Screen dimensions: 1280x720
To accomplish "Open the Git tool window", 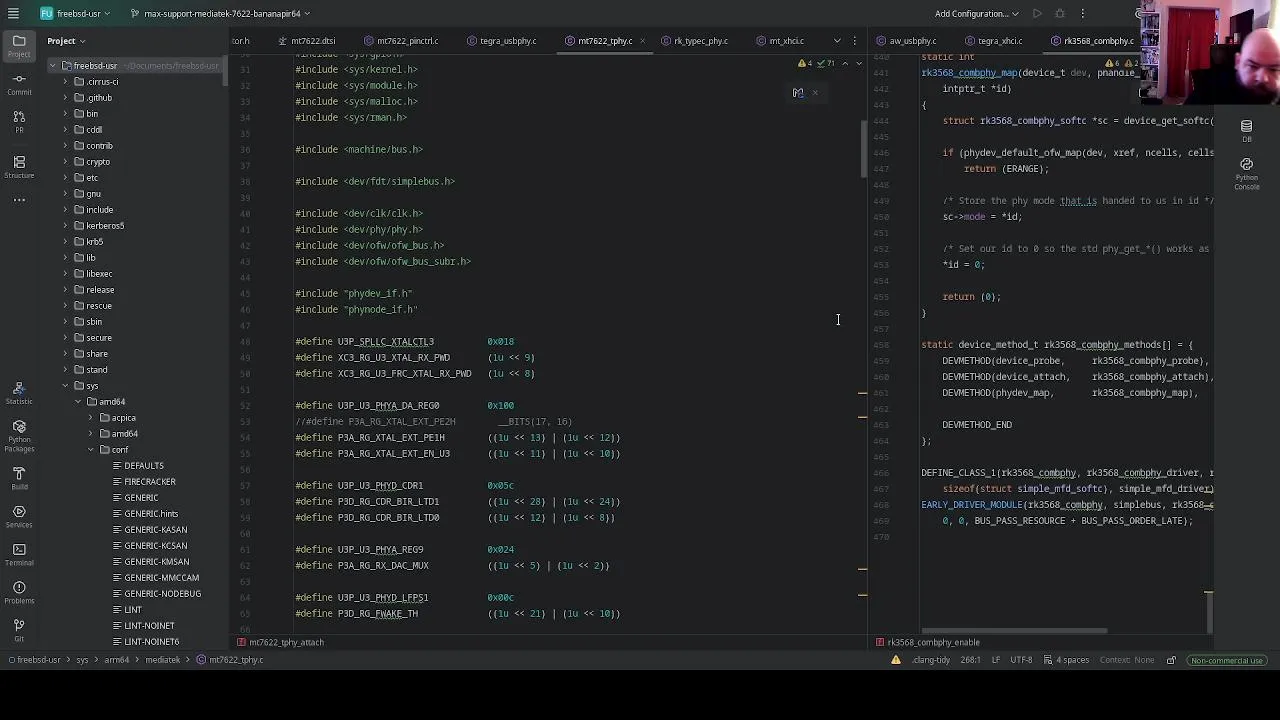I will 19,630.
